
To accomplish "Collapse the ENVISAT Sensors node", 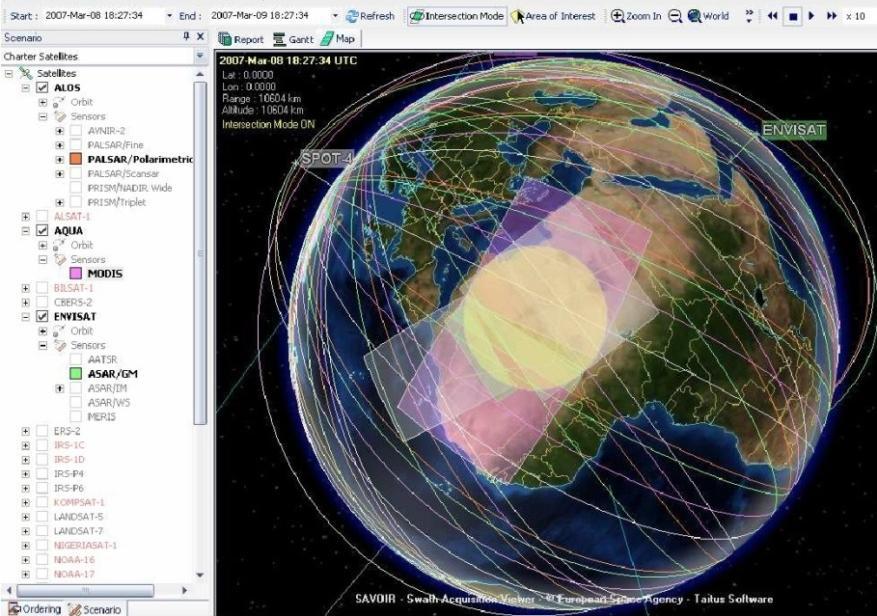I will tap(43, 345).
